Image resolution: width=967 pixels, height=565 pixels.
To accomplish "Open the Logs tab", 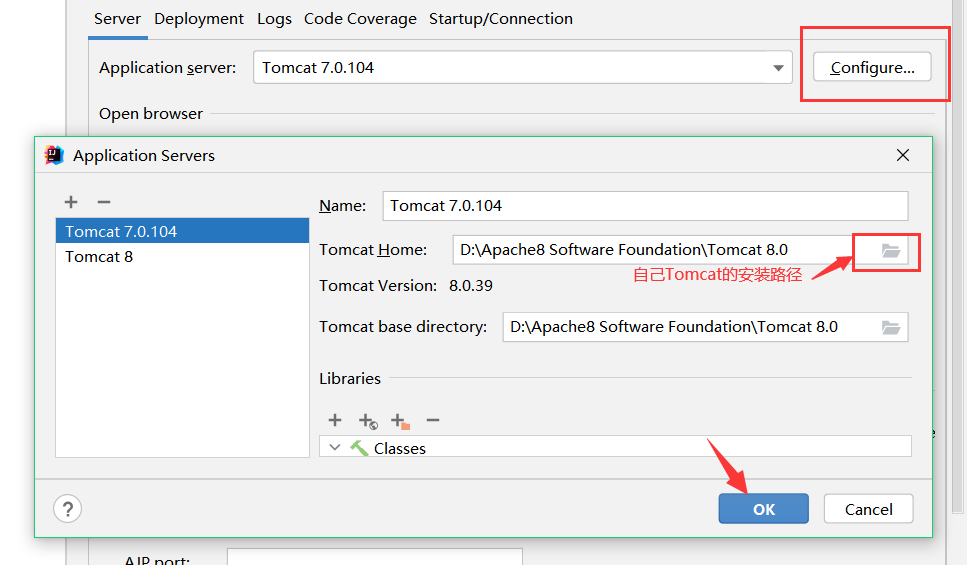I will [x=274, y=19].
